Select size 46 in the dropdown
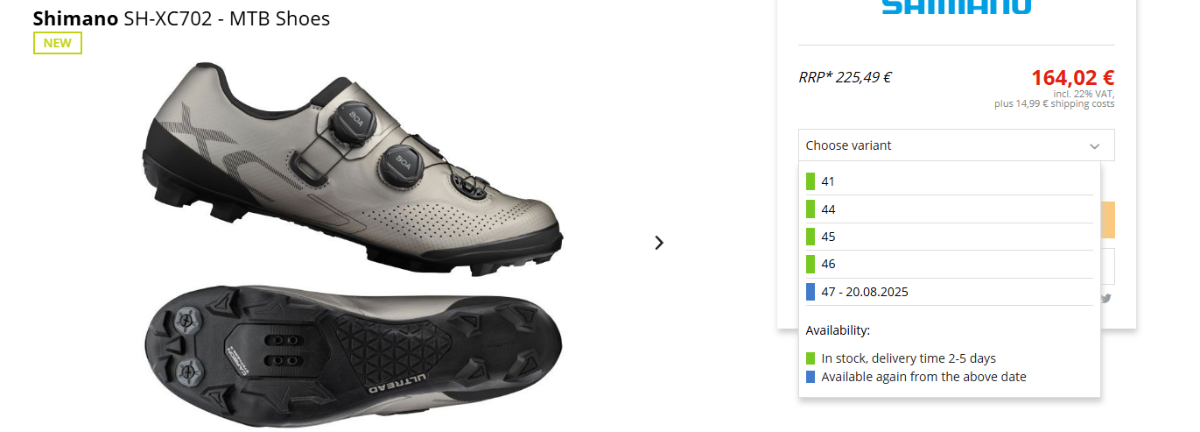Image resolution: width=1200 pixels, height=432 pixels. [949, 264]
